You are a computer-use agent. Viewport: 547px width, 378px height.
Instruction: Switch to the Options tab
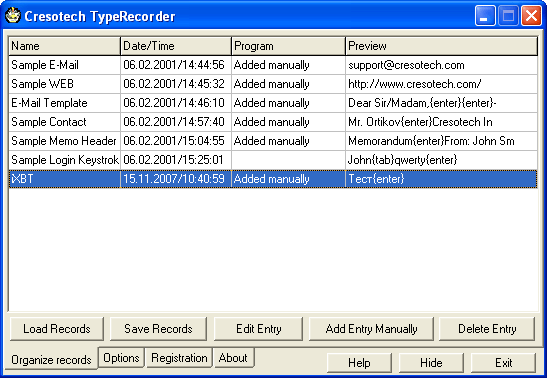pos(121,358)
